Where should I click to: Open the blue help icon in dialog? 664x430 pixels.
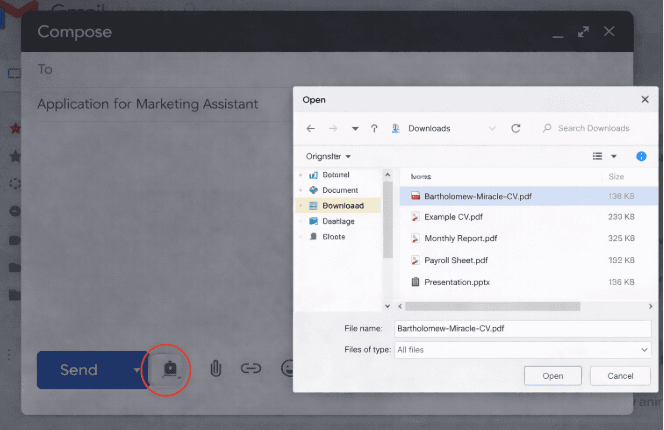641,156
